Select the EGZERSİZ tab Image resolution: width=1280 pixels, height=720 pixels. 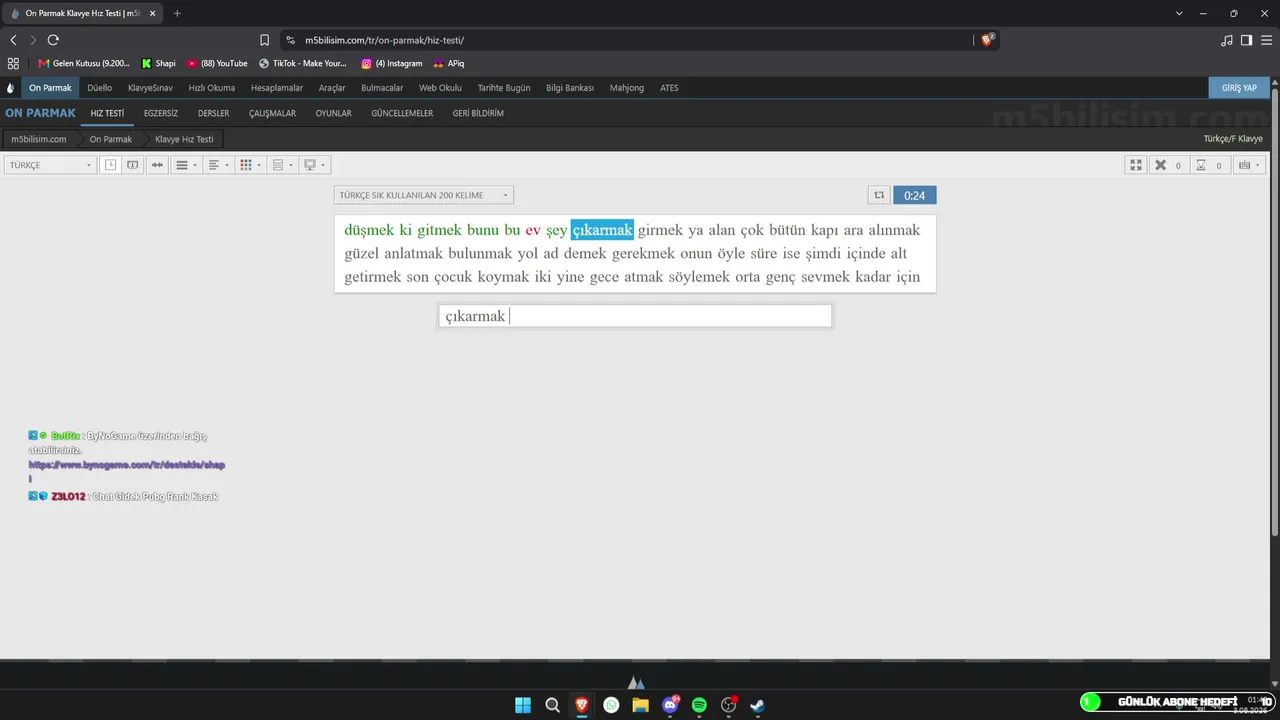pos(161,114)
